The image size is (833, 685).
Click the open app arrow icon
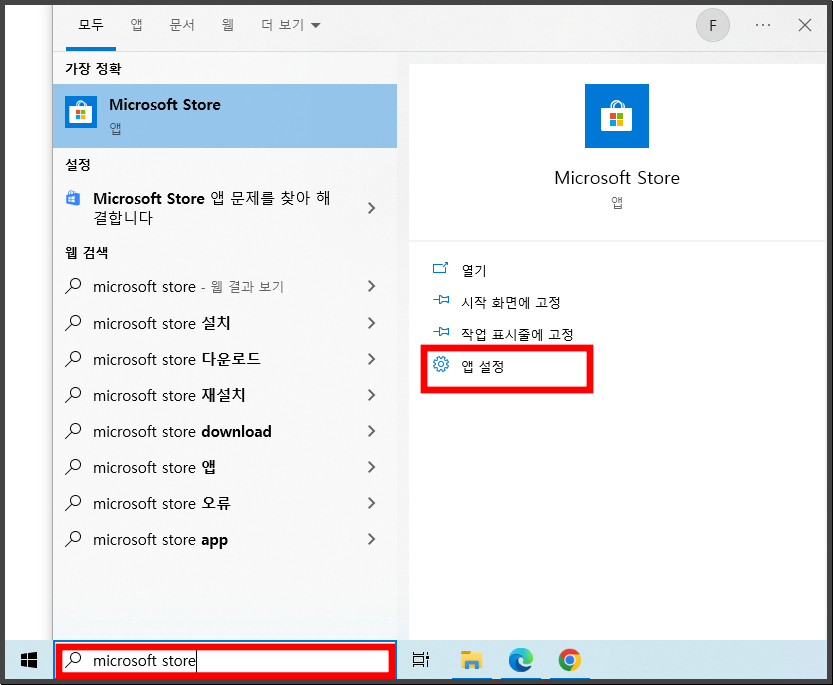(440, 268)
